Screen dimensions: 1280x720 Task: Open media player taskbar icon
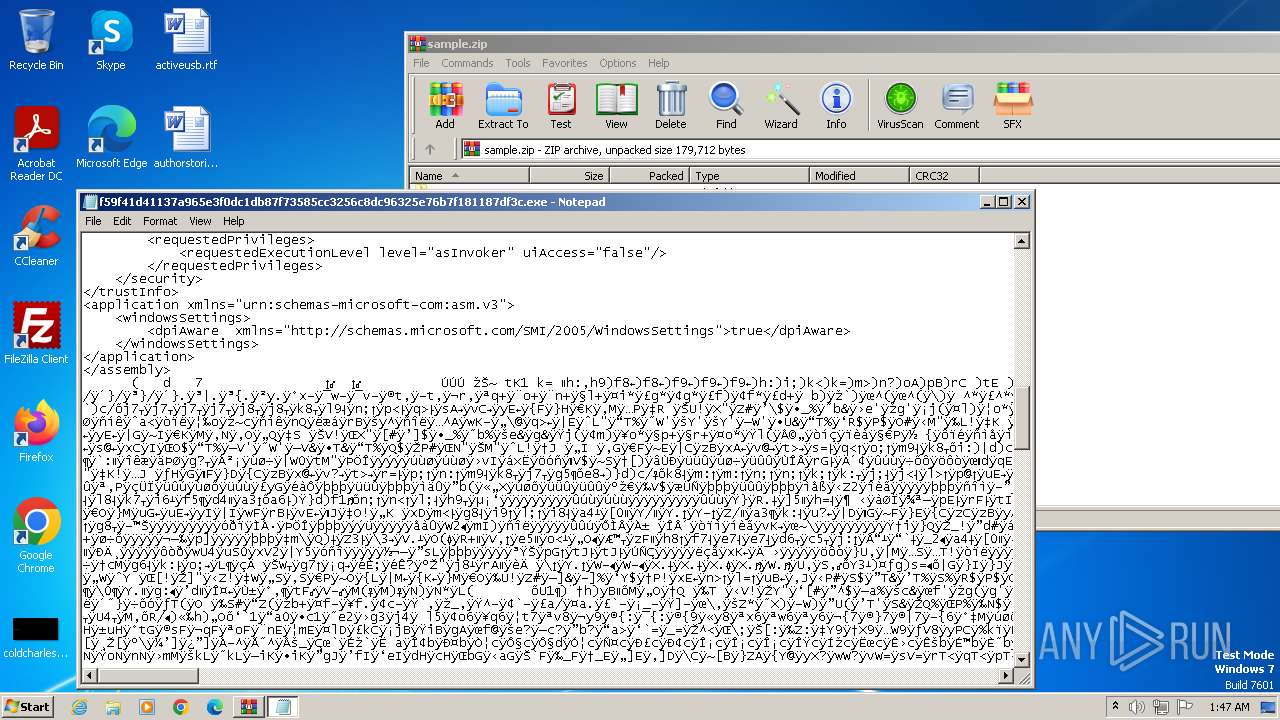tap(147, 707)
